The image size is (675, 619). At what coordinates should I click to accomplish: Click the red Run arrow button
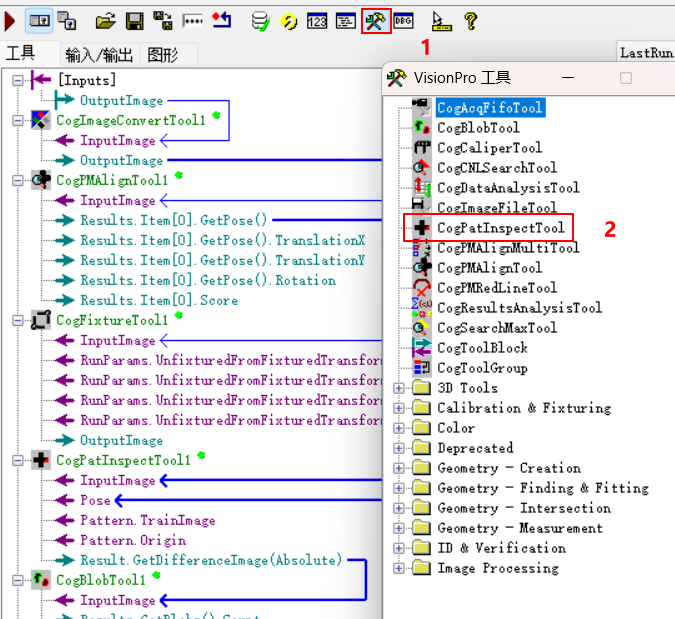(x=9, y=21)
